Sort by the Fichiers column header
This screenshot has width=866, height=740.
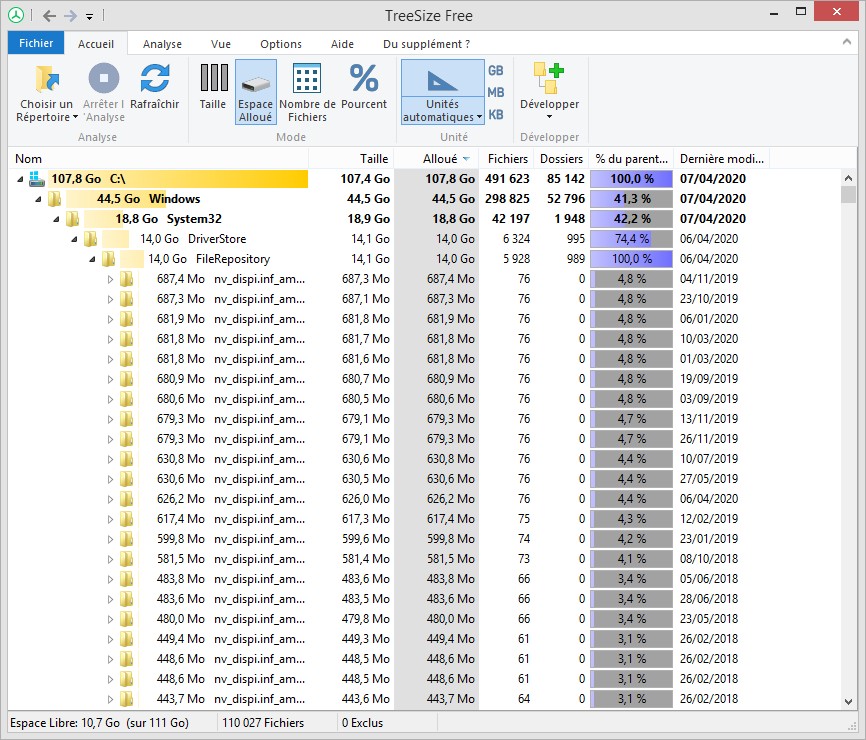coord(507,158)
